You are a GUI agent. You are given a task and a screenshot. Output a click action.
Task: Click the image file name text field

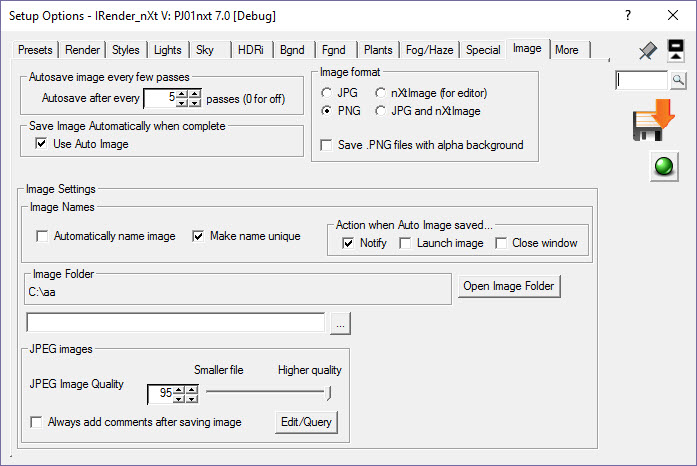pos(176,323)
